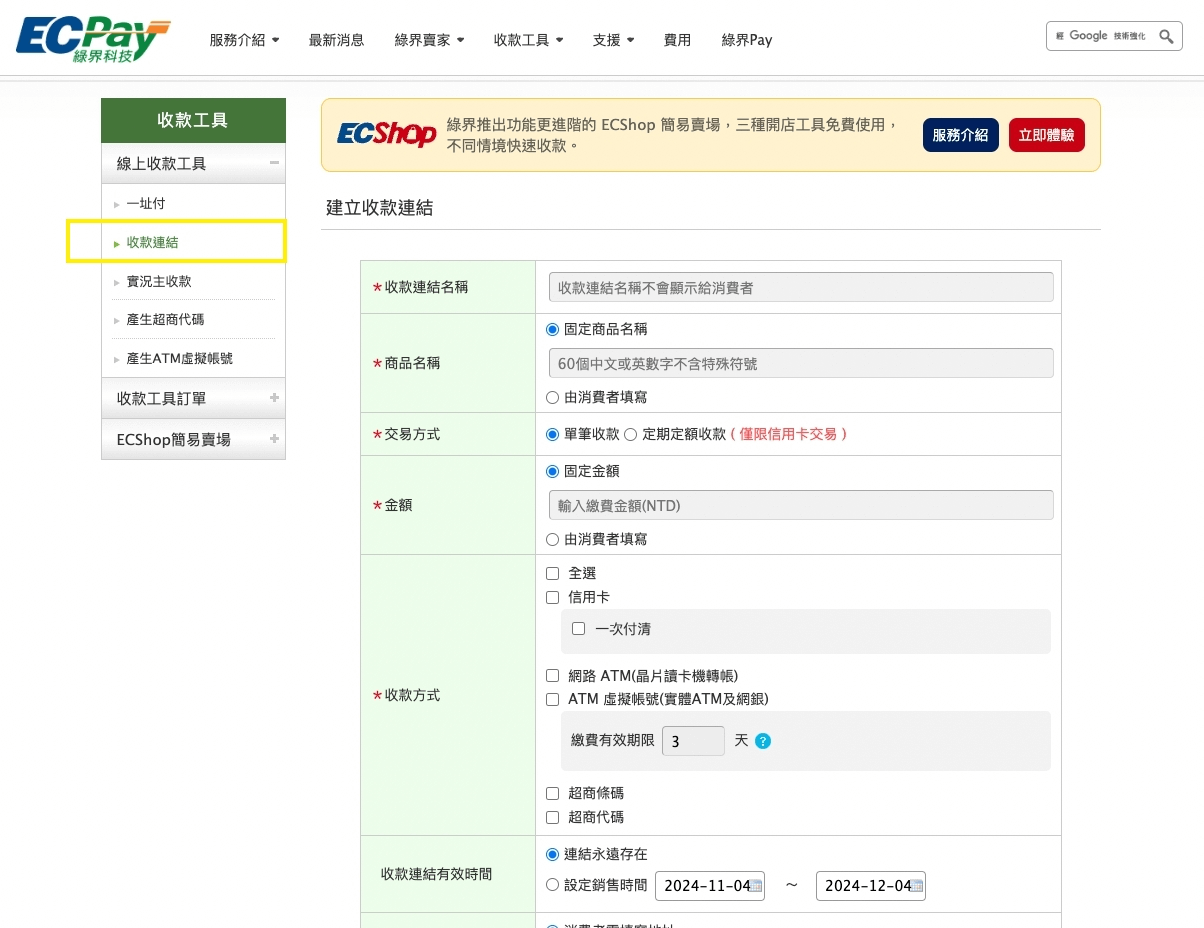1204x928 pixels.
Task: Select 固定金額 radio button
Action: coord(552,471)
